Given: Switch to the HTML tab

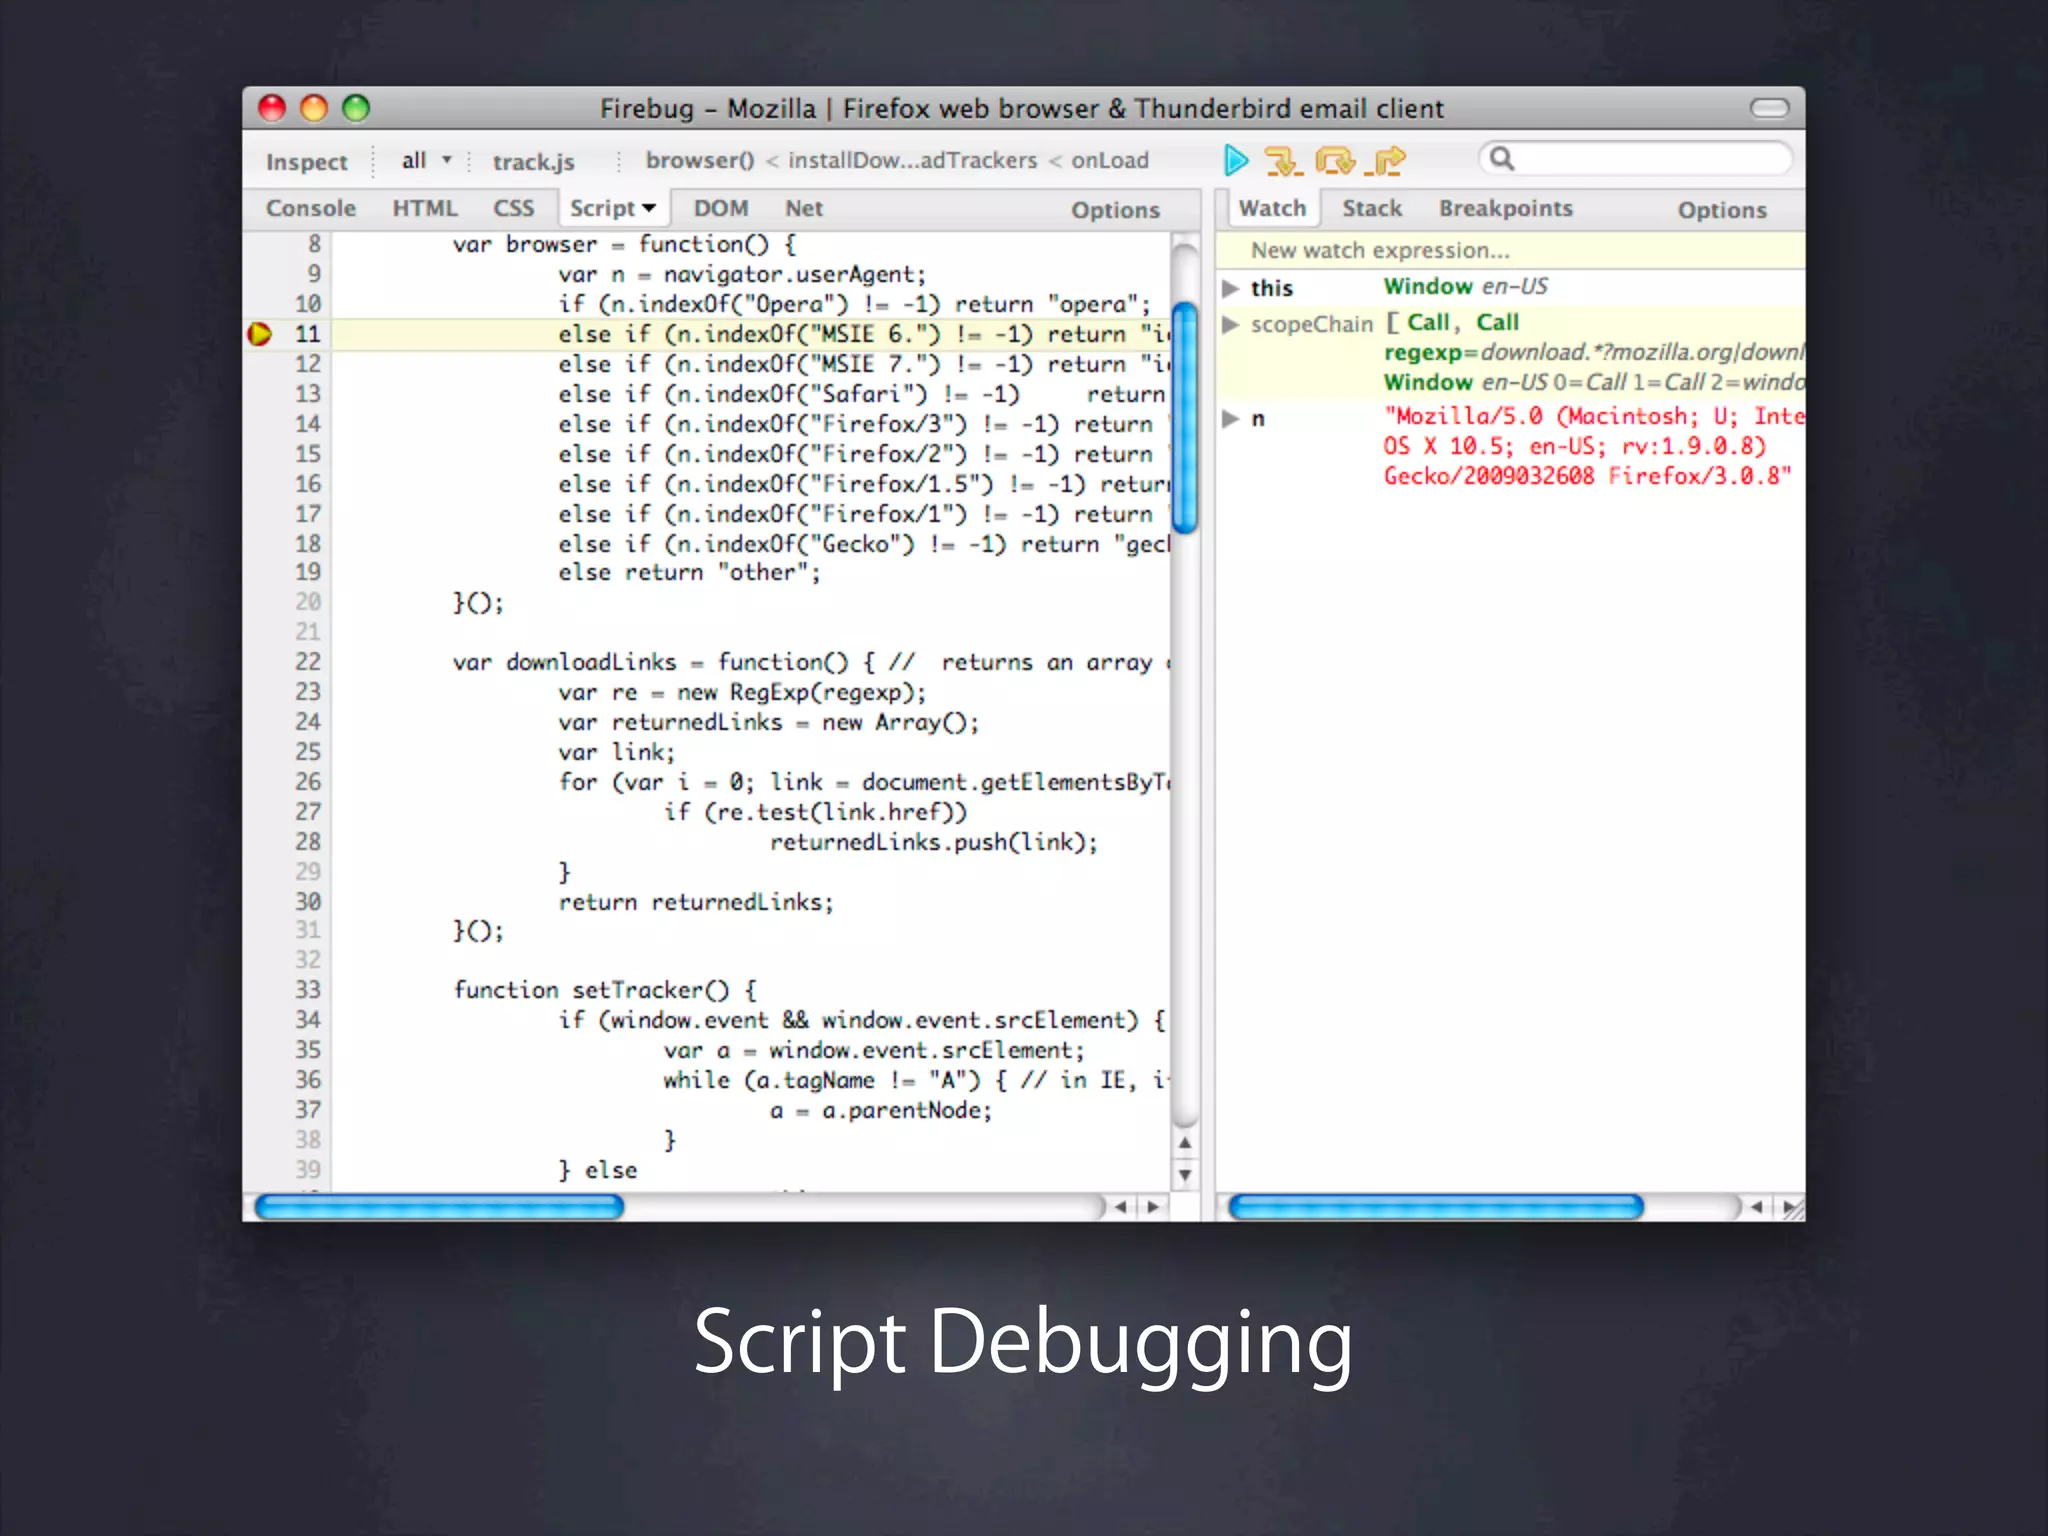Looking at the screenshot, I should point(425,208).
